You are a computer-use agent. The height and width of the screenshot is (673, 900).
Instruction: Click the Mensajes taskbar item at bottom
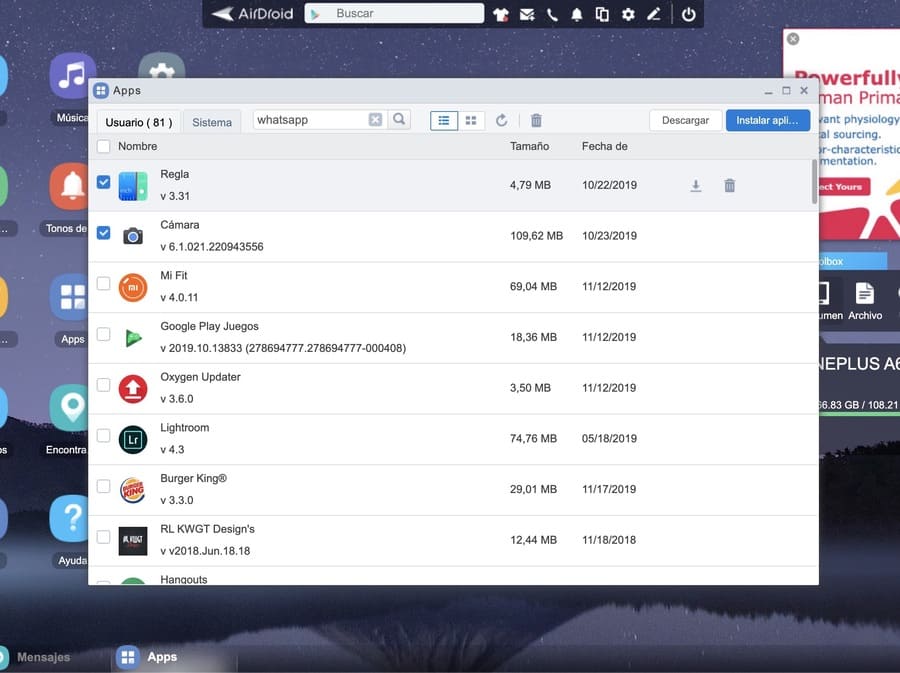click(x=36, y=657)
